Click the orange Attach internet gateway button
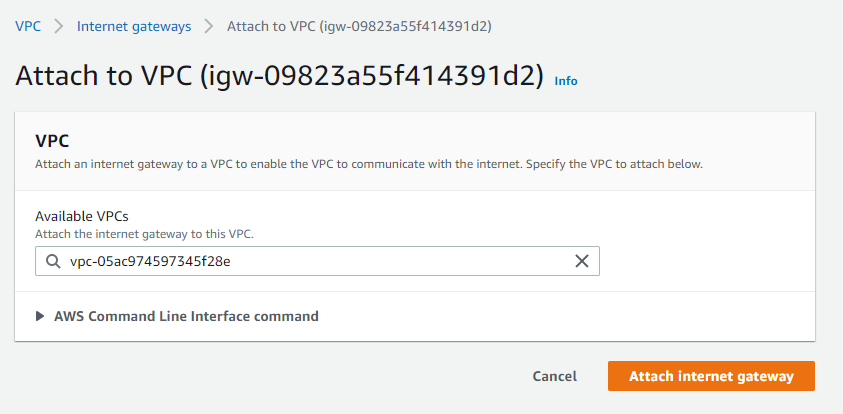This screenshot has width=843, height=414. click(711, 376)
